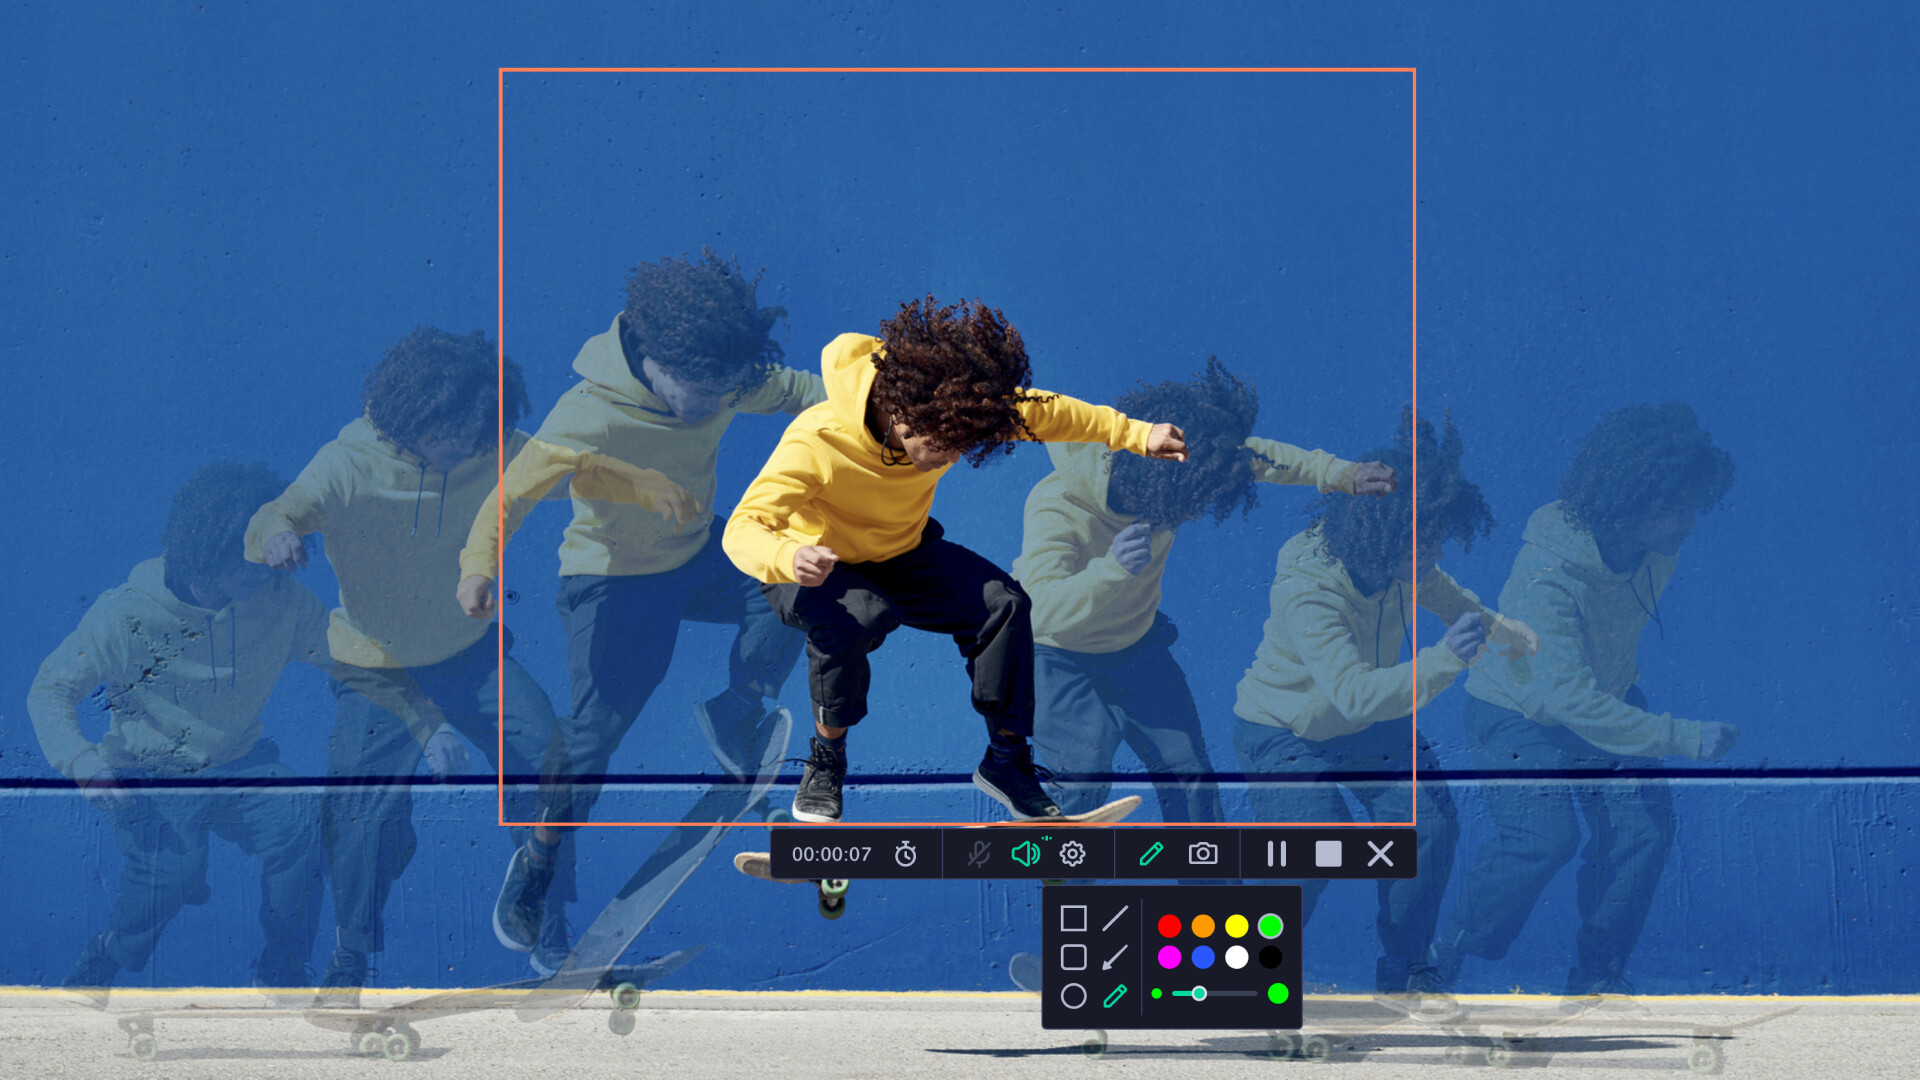Click the brush thickness slider handle

pos(1199,993)
